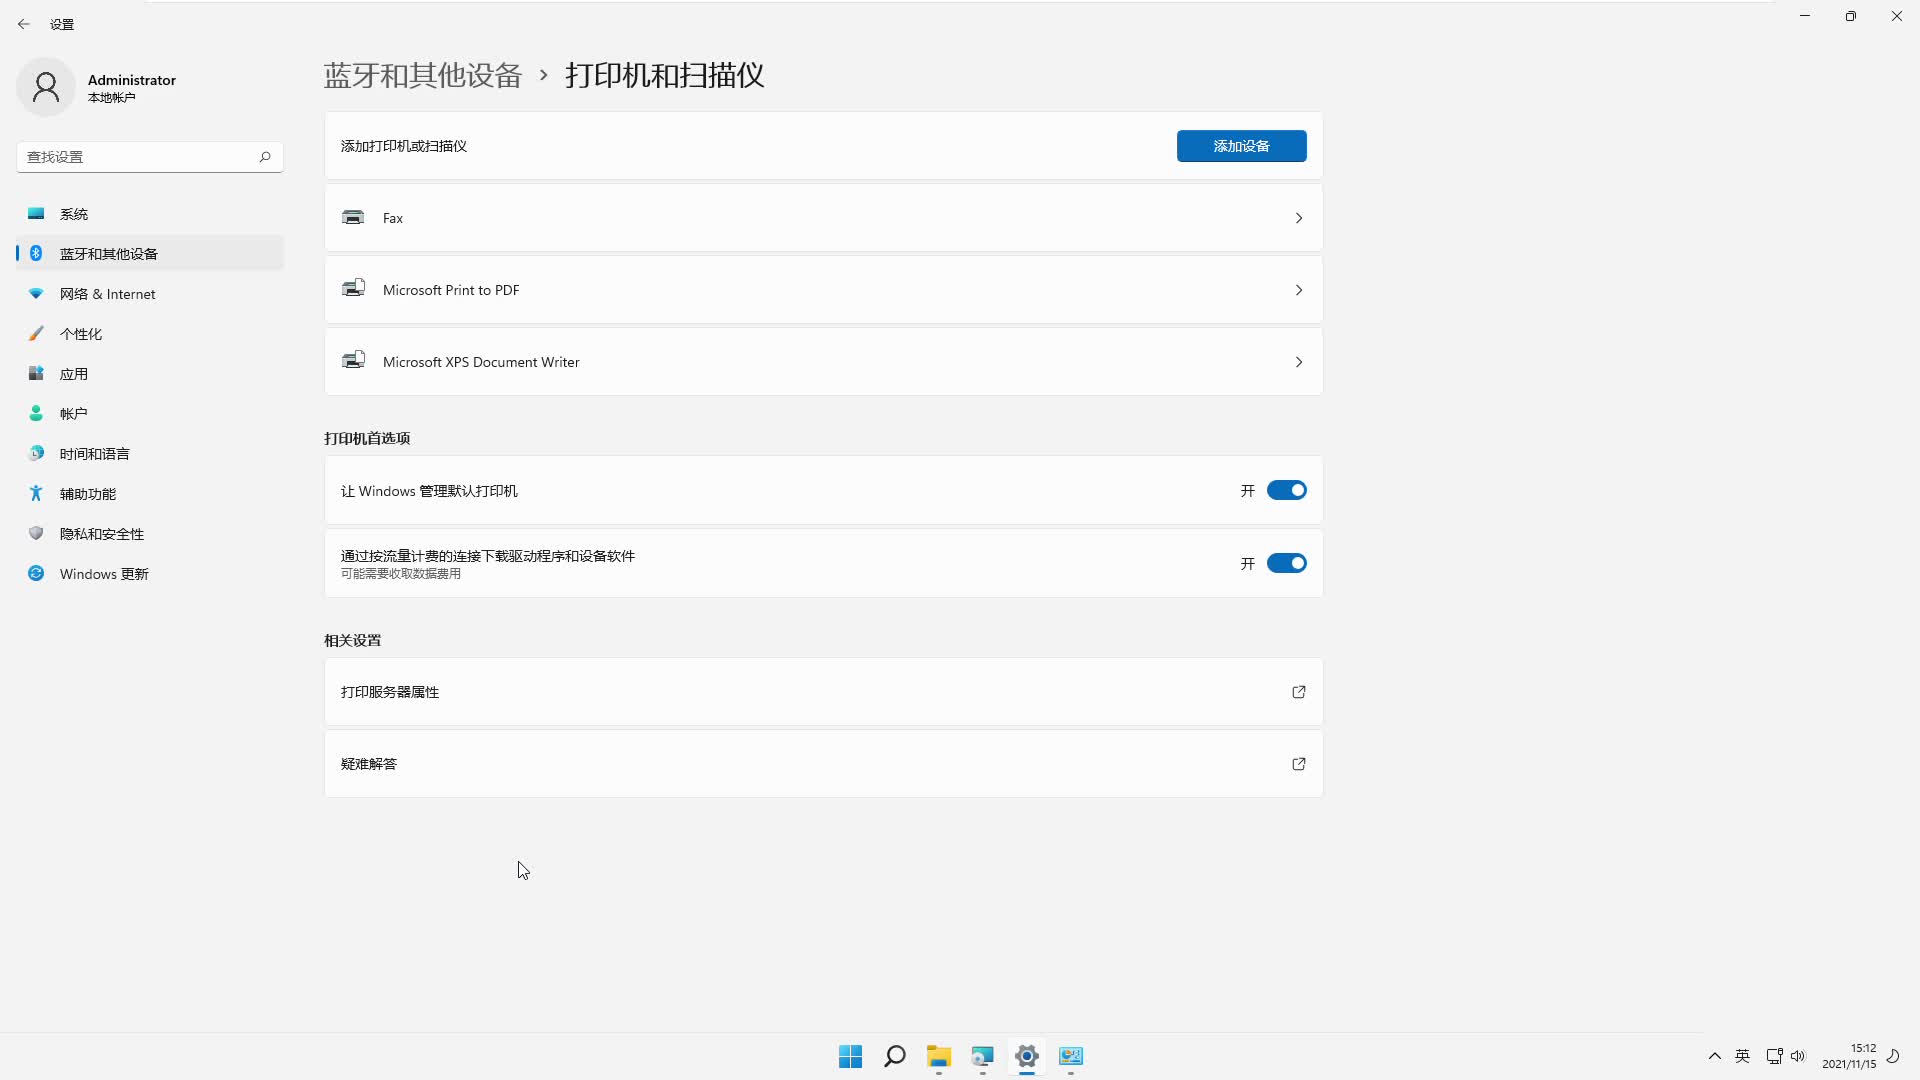Viewport: 1920px width, 1080px height.
Task: Click the back arrow in Settings
Action: [x=24, y=24]
